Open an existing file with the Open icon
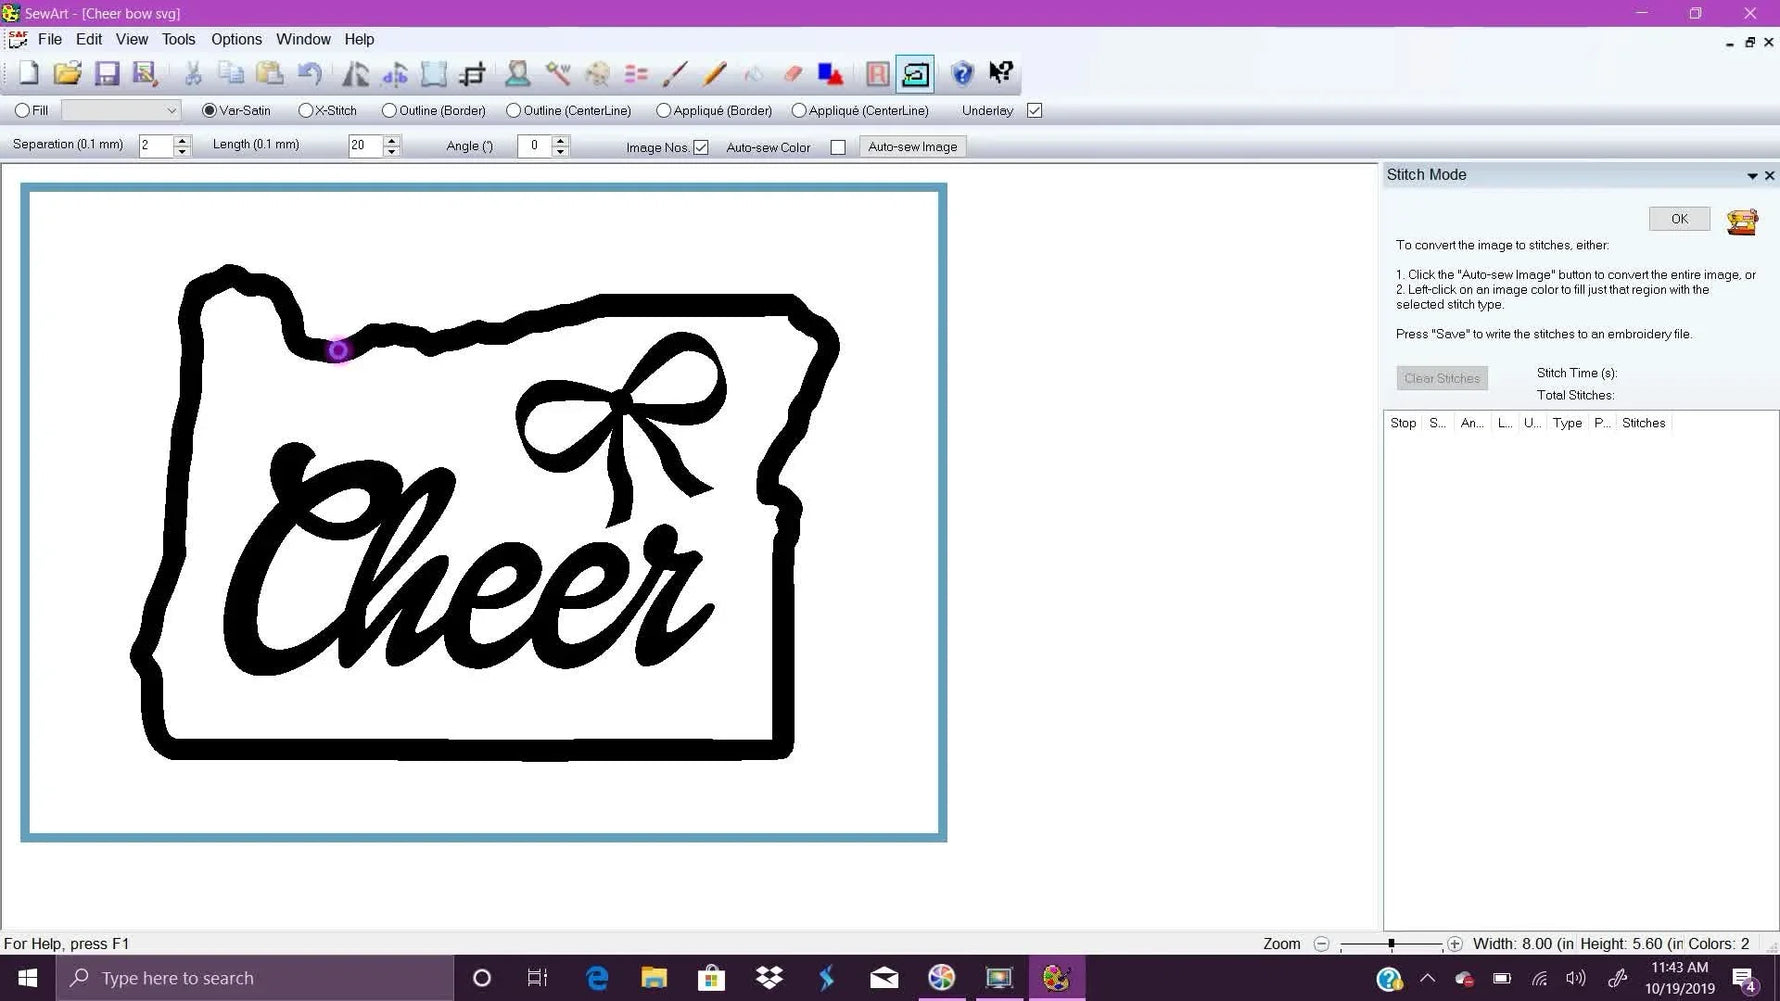The image size is (1780, 1001). tap(67, 73)
